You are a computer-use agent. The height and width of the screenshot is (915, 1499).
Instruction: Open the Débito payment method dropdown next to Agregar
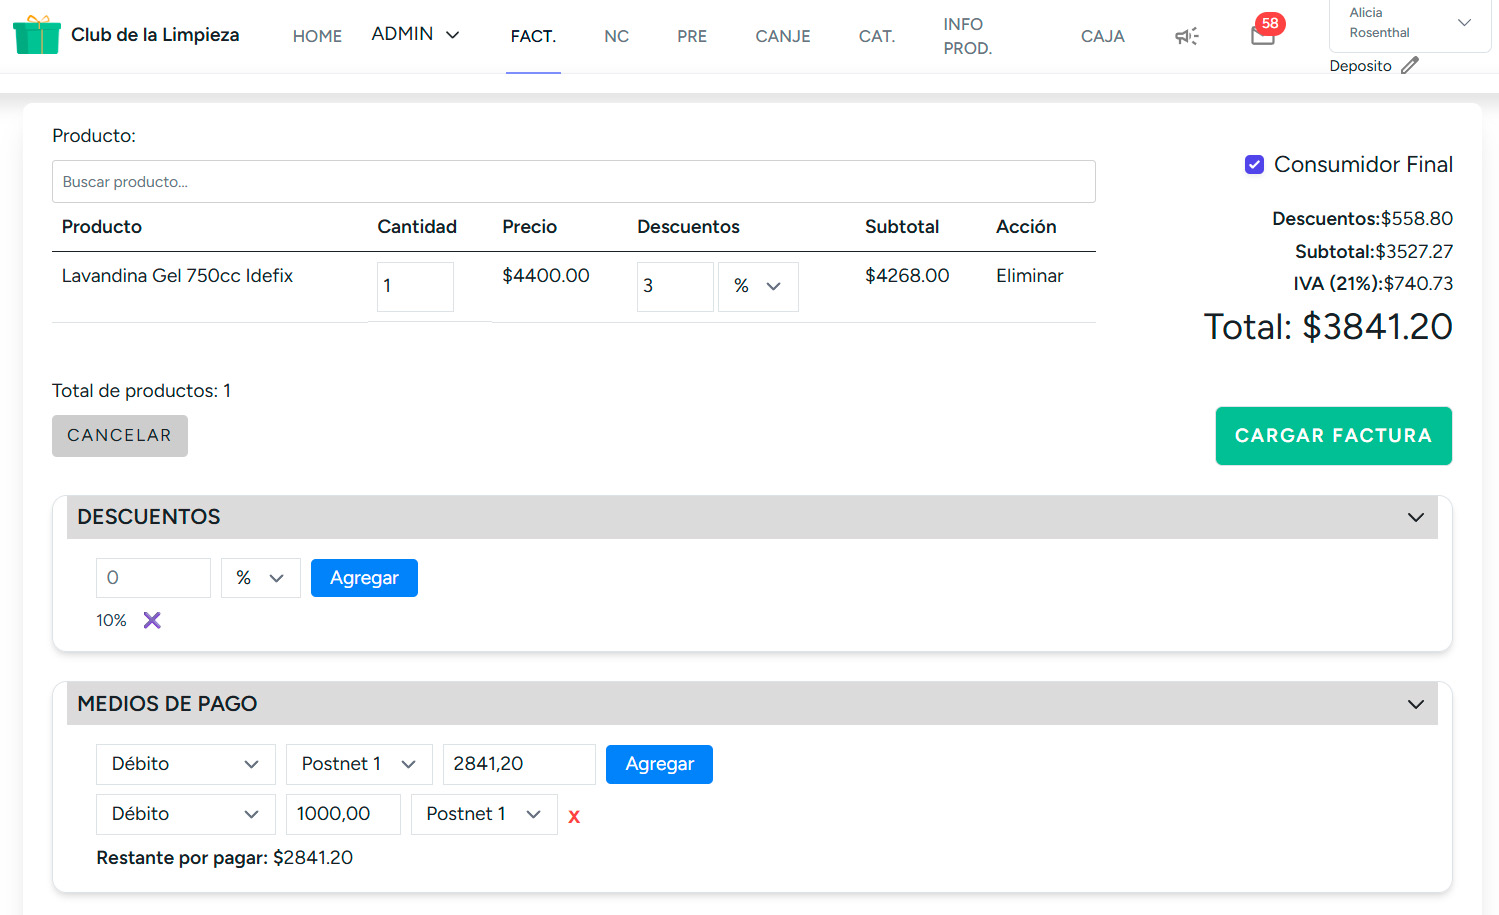[x=186, y=764]
